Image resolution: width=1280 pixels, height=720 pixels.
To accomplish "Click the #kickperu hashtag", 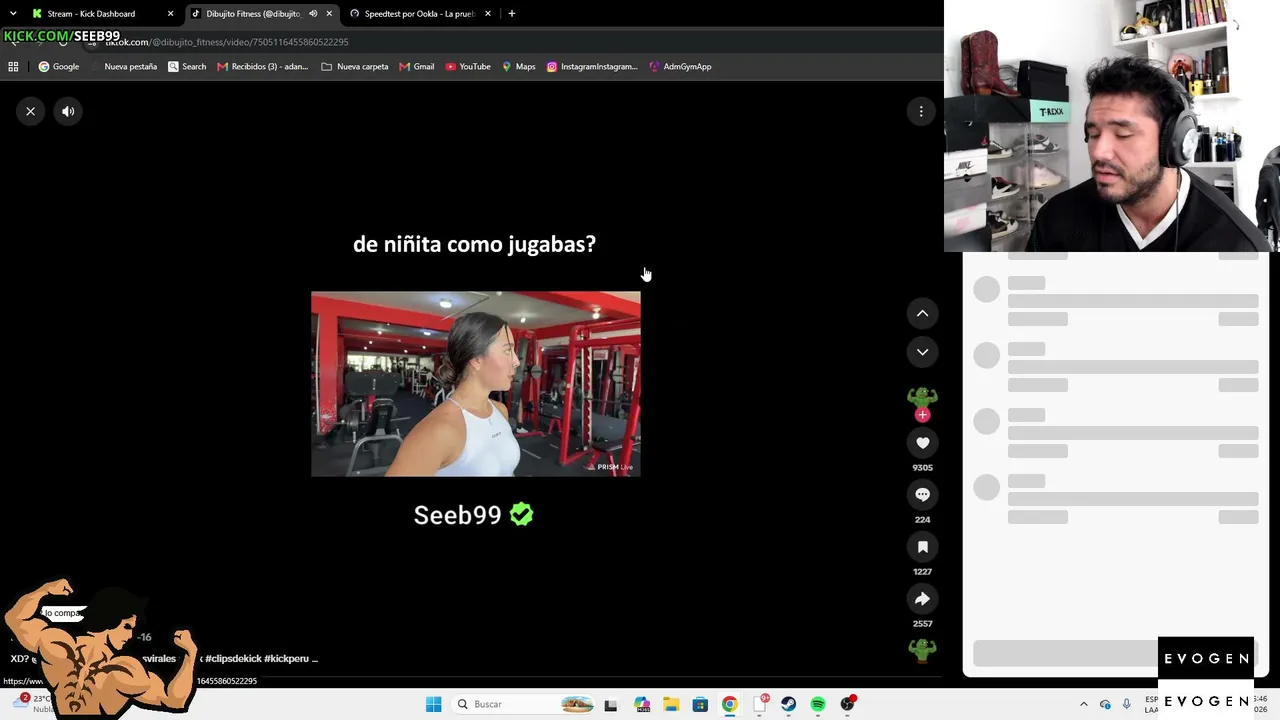I will (288, 659).
